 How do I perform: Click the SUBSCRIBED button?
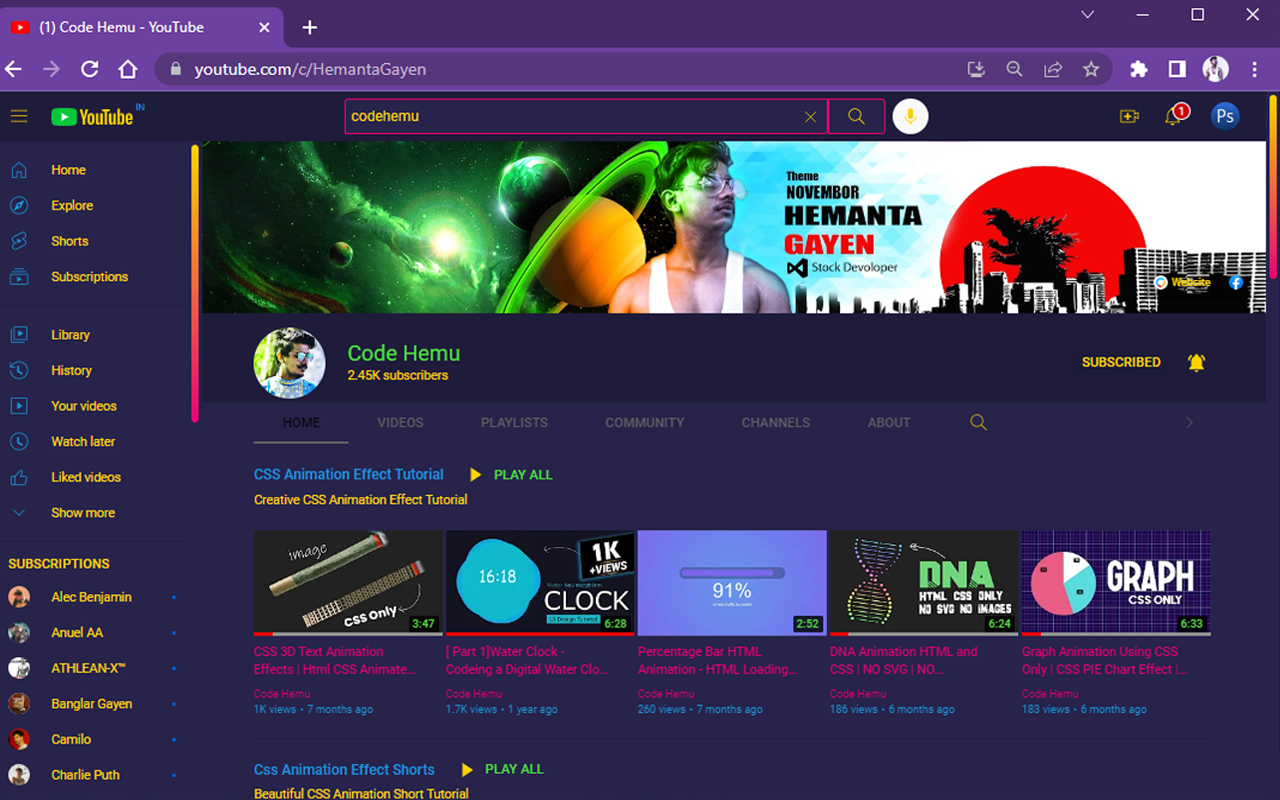tap(1121, 362)
